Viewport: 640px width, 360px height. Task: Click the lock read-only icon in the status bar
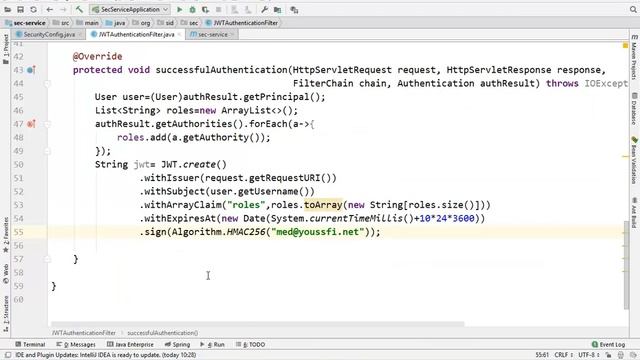(609, 355)
